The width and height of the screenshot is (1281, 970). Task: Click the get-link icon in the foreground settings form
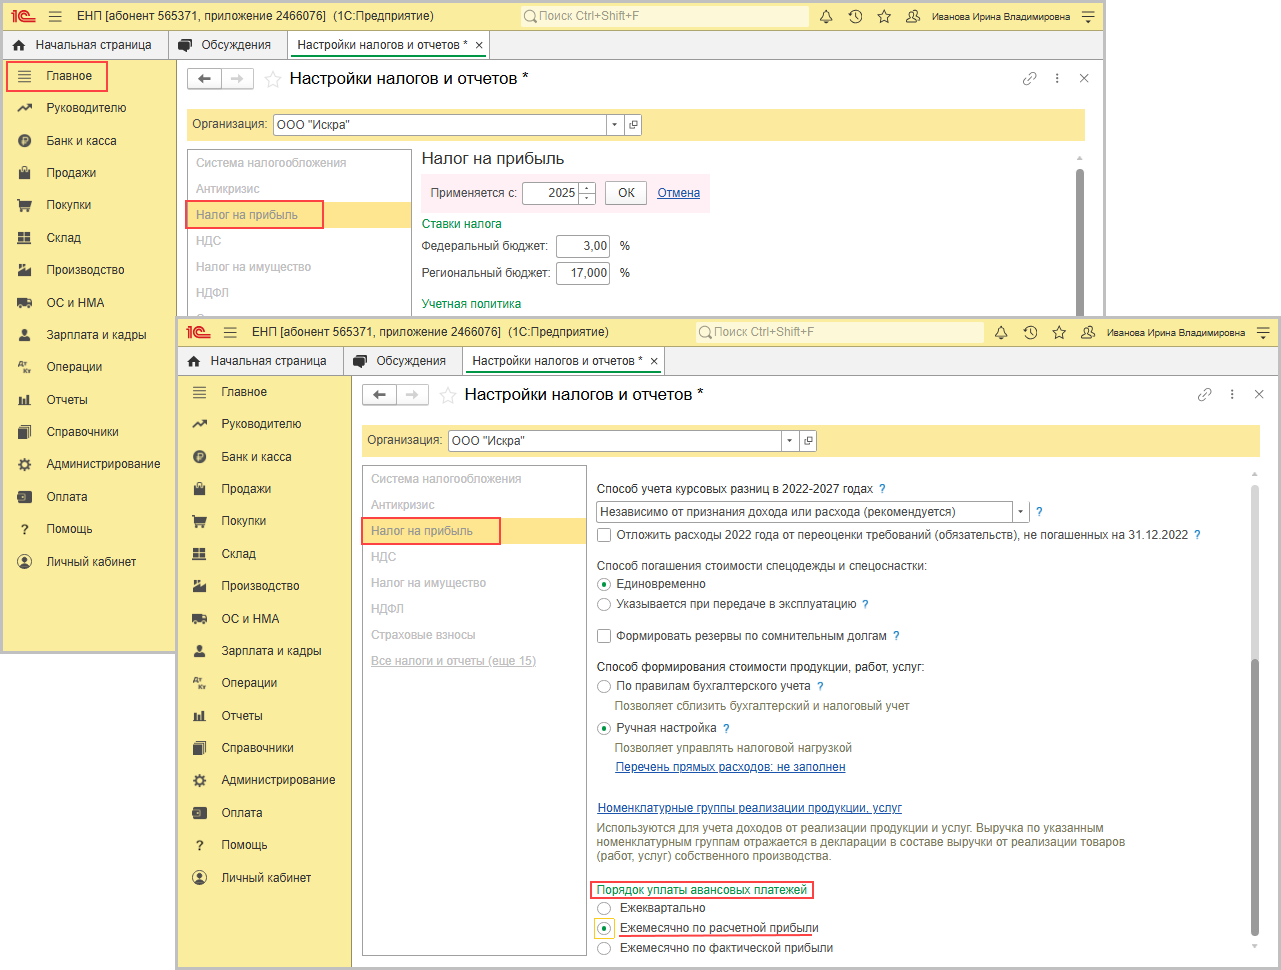click(x=1204, y=395)
